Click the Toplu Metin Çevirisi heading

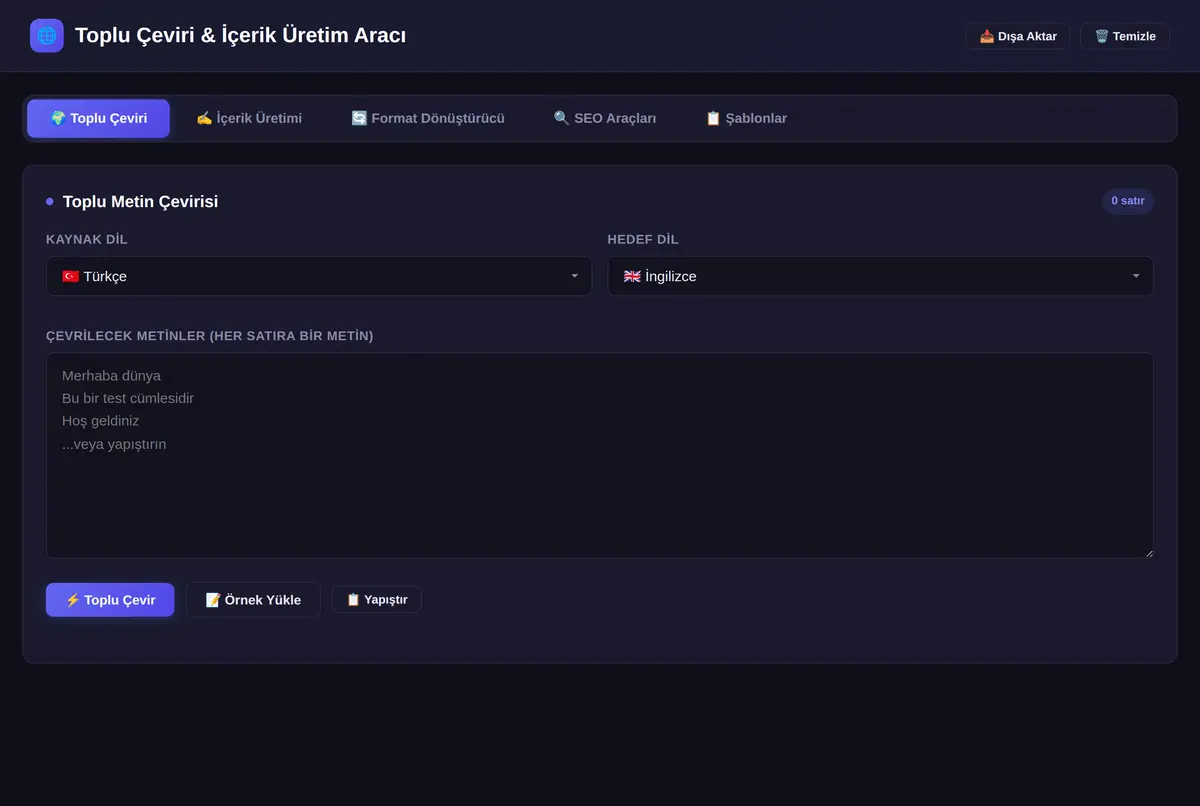click(140, 202)
